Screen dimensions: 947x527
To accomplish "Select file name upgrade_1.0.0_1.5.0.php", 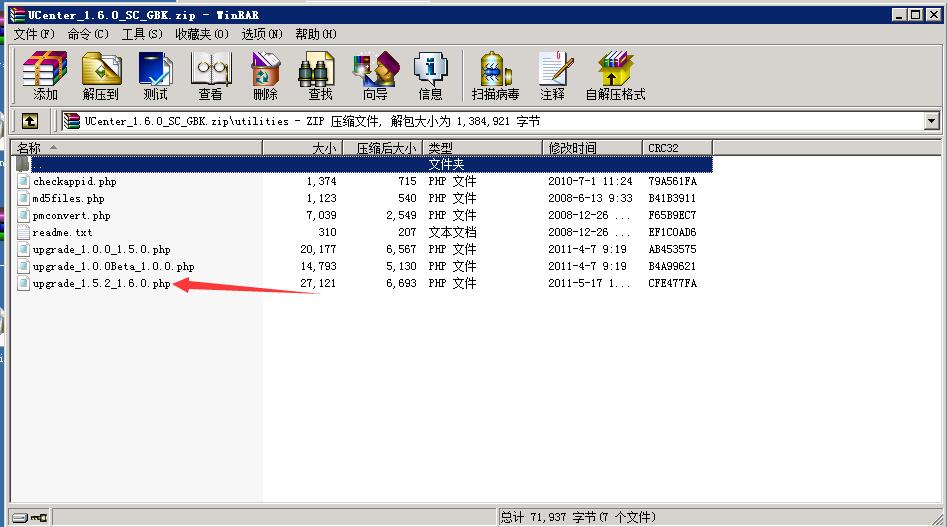I will [x=101, y=249].
